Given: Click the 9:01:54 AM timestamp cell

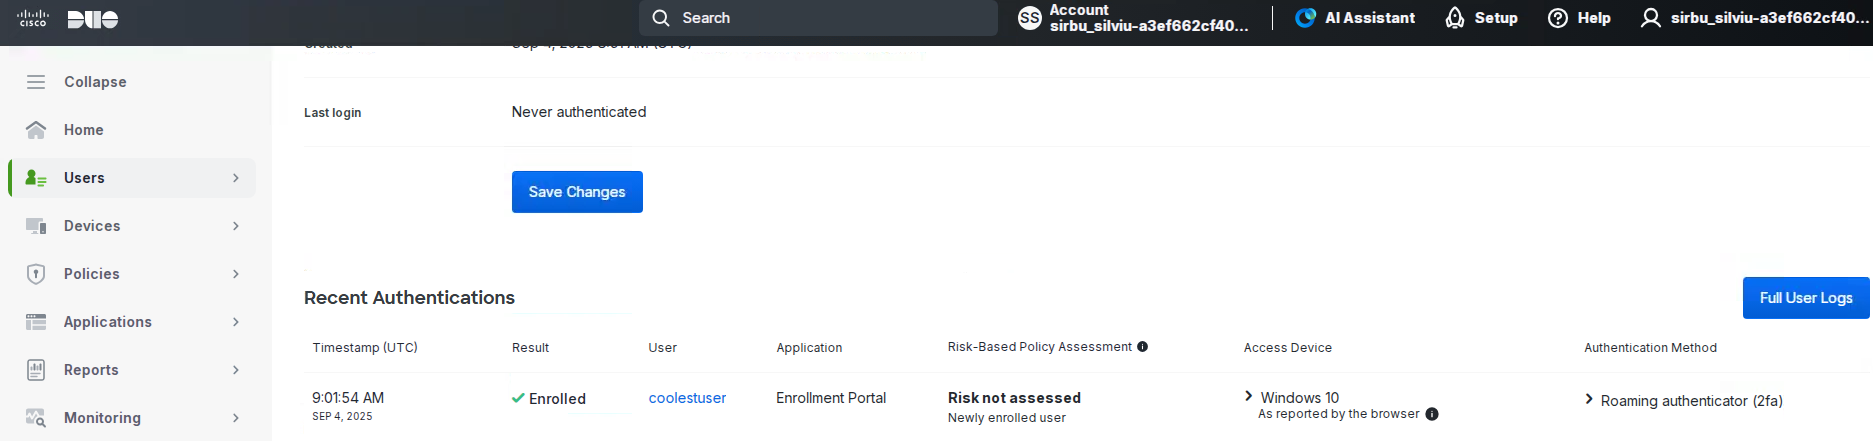Looking at the screenshot, I should coord(348,398).
